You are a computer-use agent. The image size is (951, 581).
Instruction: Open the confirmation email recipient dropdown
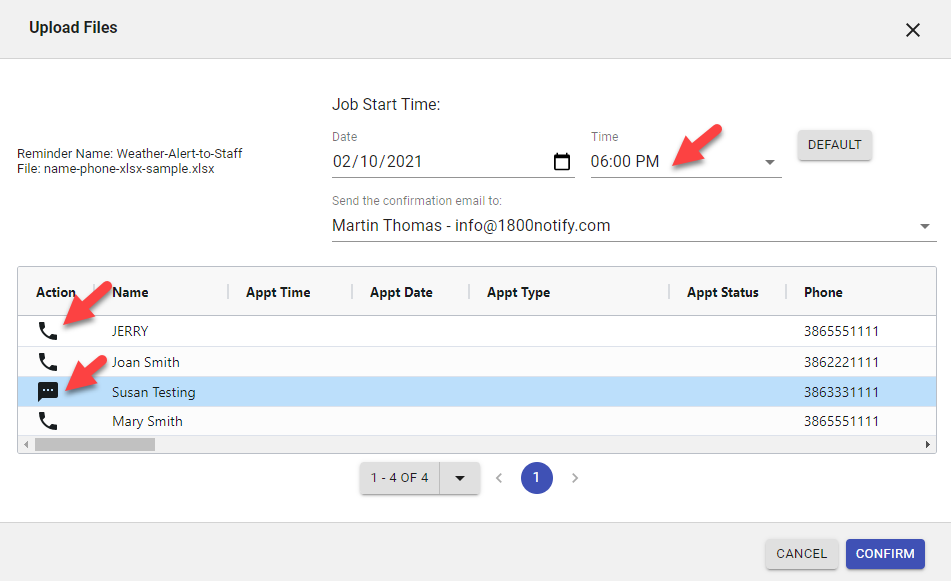[924, 226]
